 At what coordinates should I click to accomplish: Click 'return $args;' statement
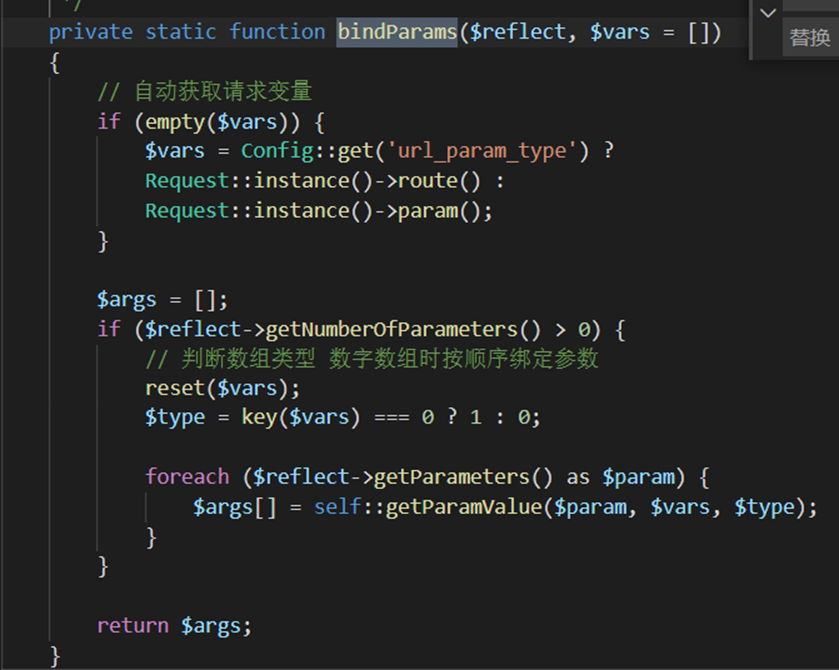[x=174, y=626]
